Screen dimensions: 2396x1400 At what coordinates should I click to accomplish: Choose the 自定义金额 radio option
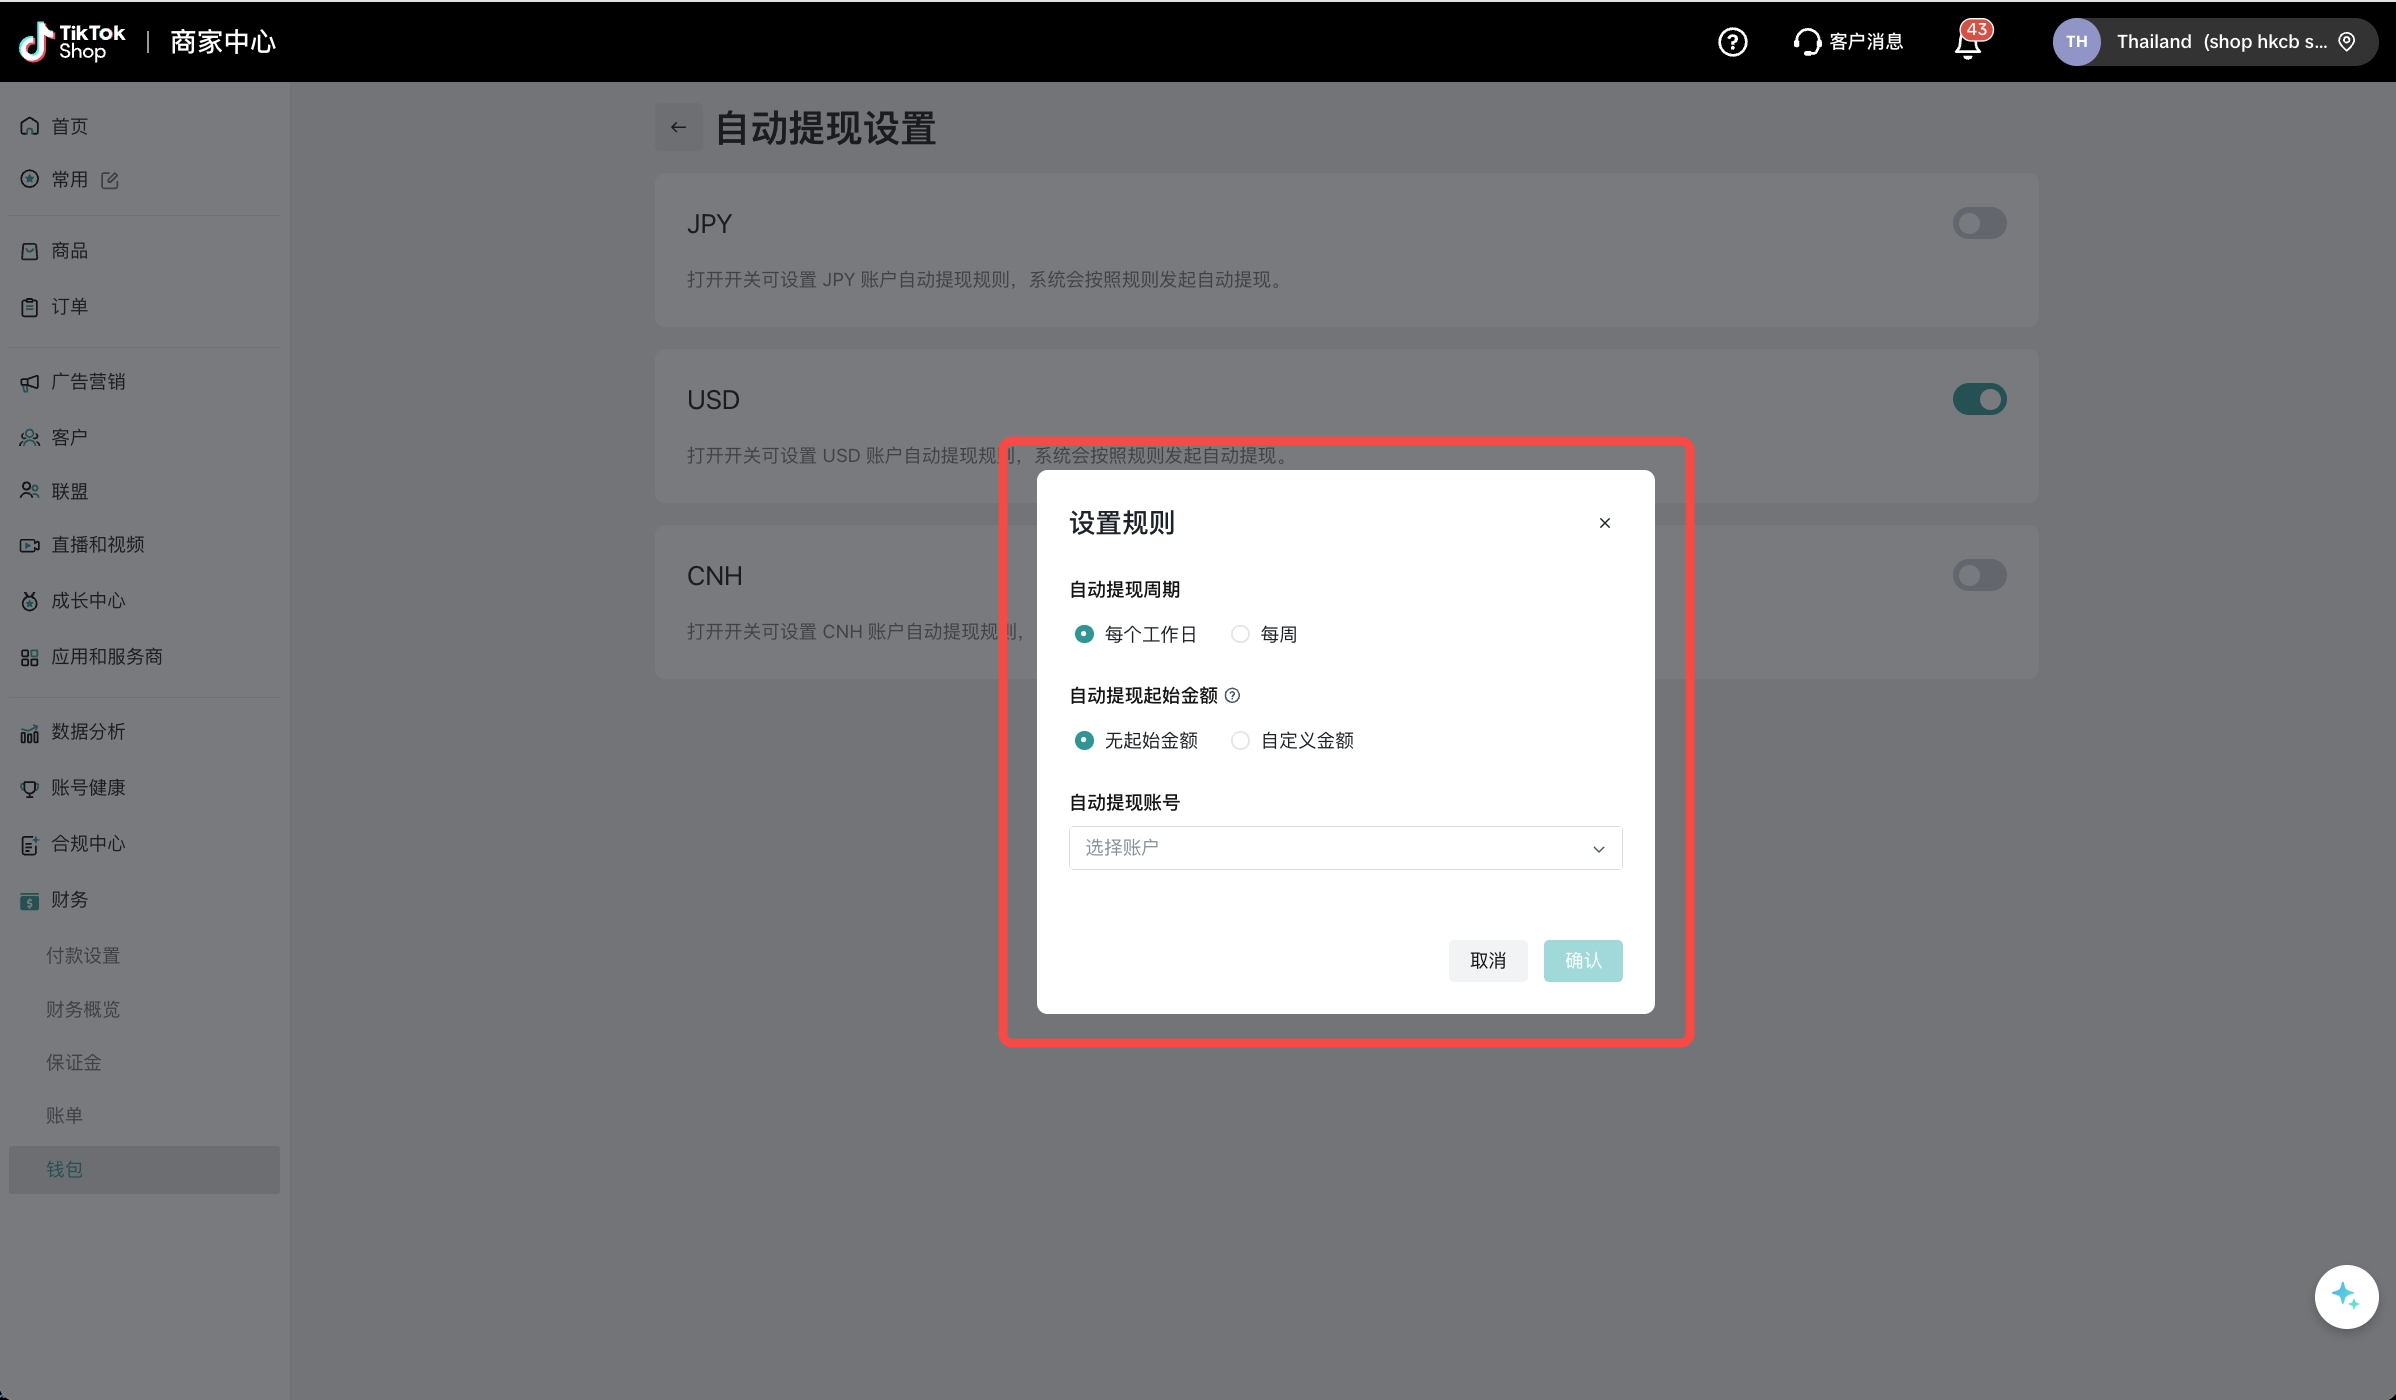[x=1240, y=740]
